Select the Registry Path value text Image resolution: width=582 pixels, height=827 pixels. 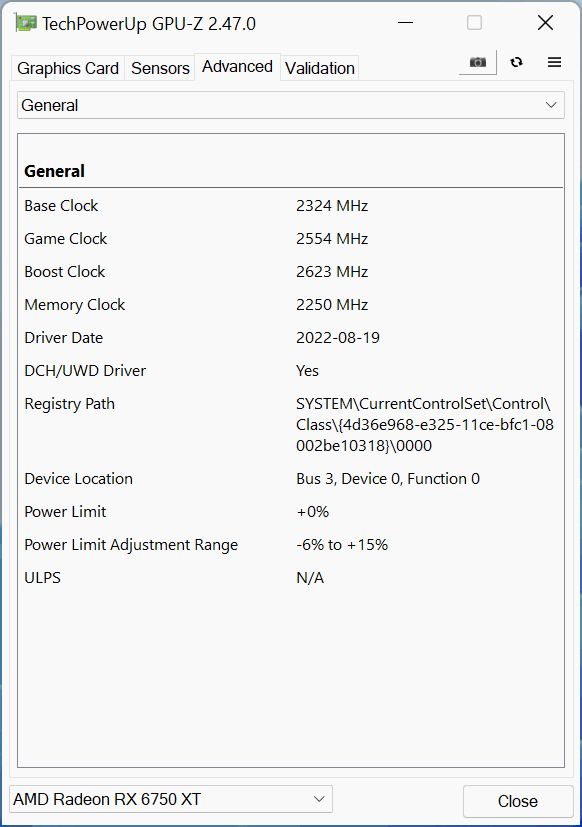(425, 425)
